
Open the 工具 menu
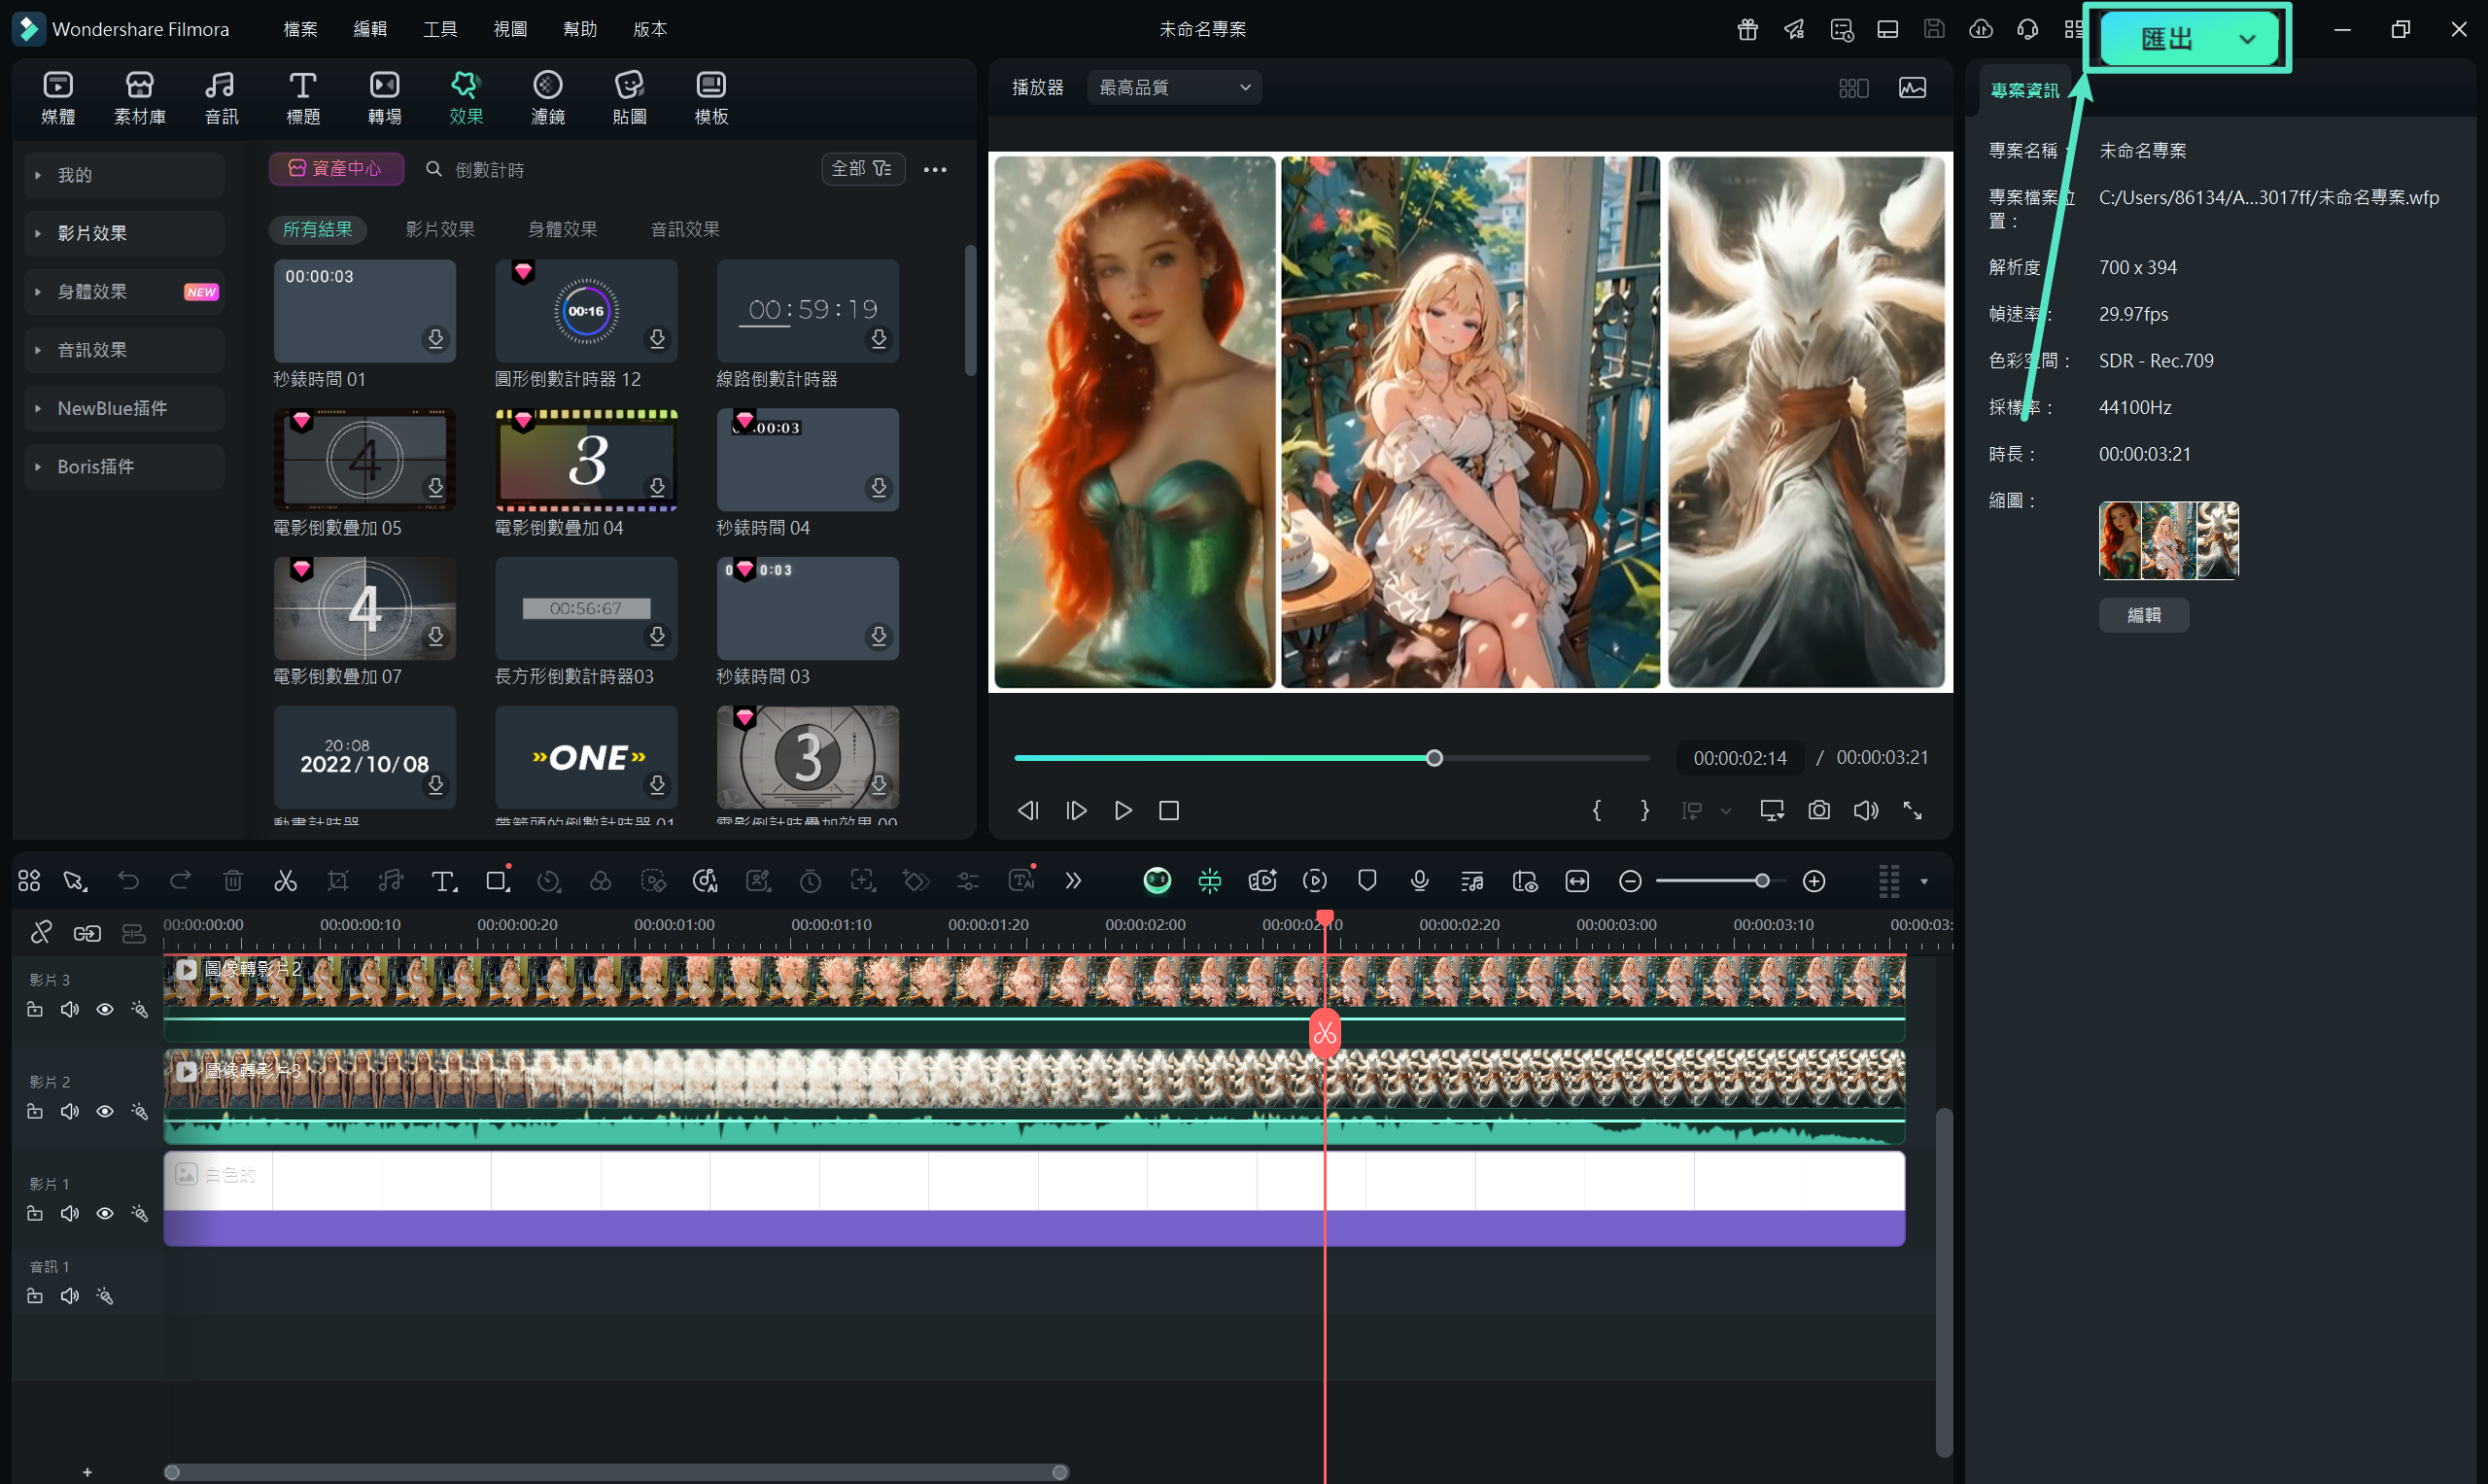440,29
